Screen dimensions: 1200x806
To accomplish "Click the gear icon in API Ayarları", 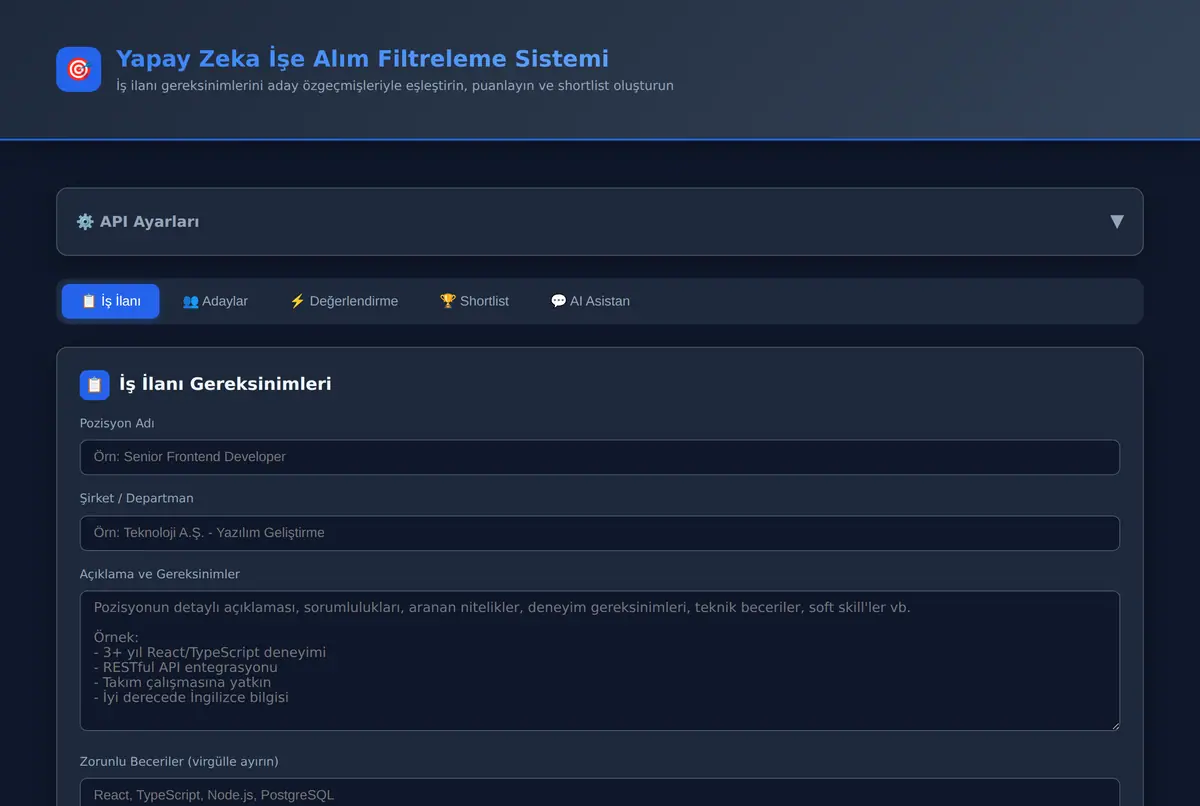I will pyautogui.click(x=85, y=221).
